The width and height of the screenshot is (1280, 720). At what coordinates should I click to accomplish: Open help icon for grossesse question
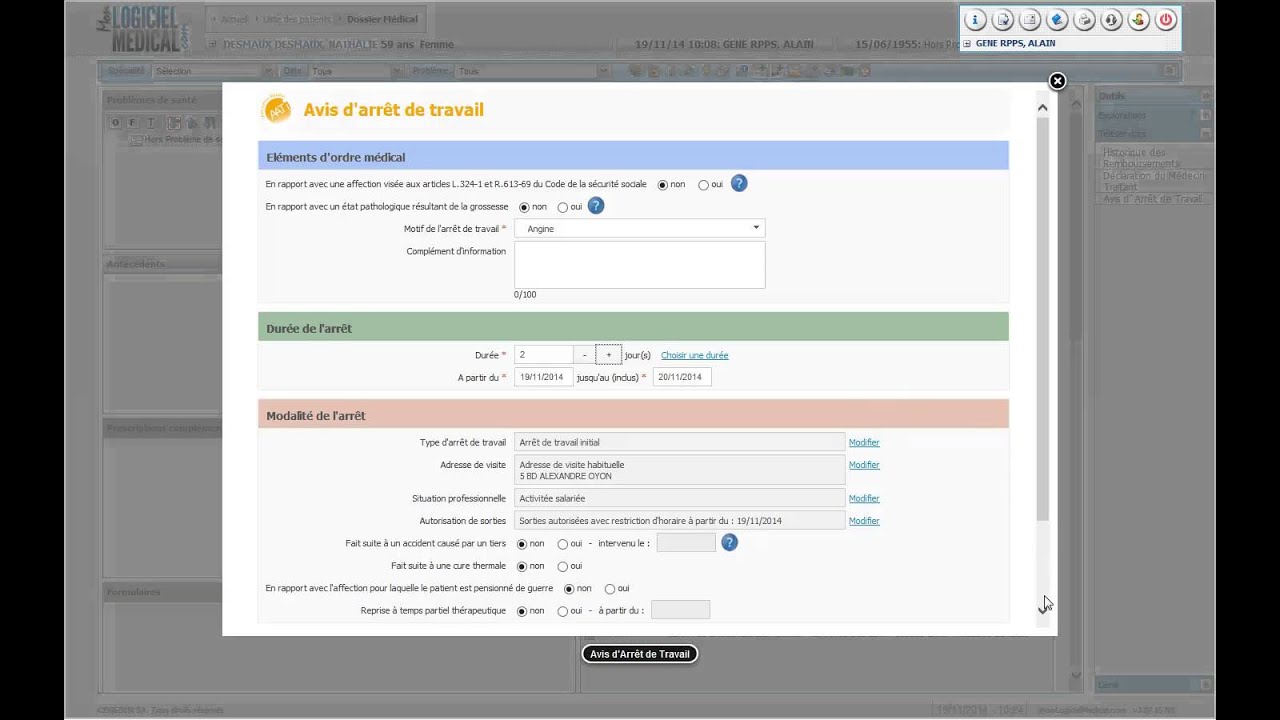tap(595, 206)
